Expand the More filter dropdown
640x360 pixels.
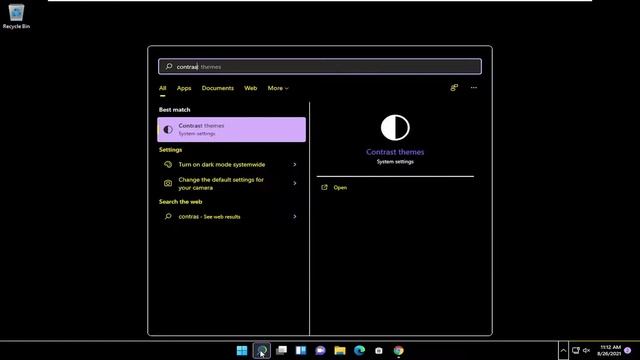[x=278, y=88]
